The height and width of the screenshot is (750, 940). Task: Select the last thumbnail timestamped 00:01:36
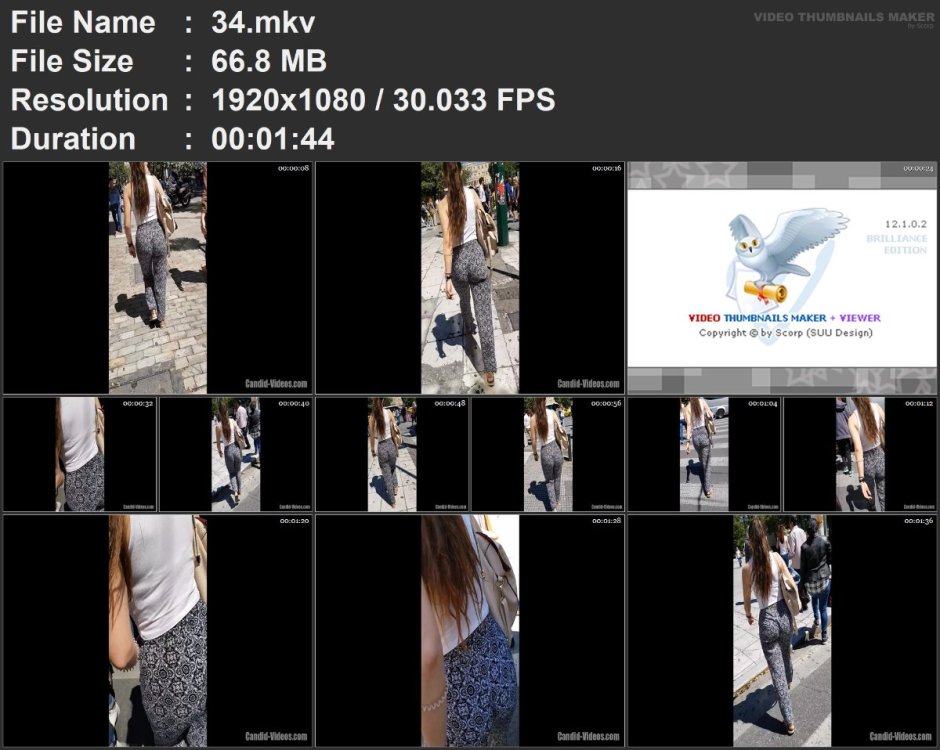pos(782,630)
